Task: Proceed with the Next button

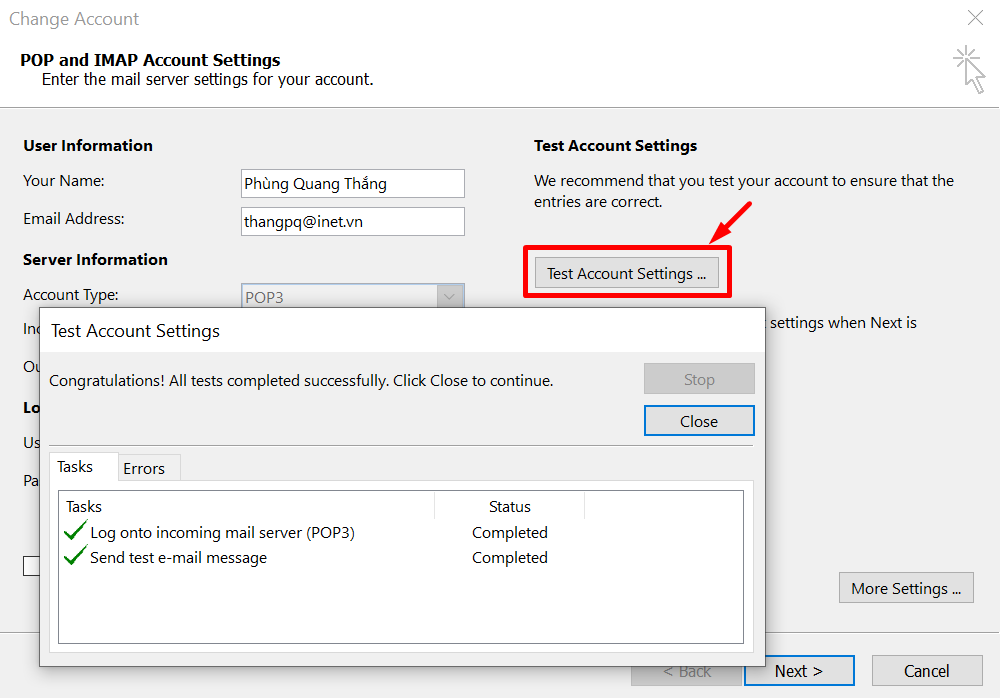Action: 798,671
